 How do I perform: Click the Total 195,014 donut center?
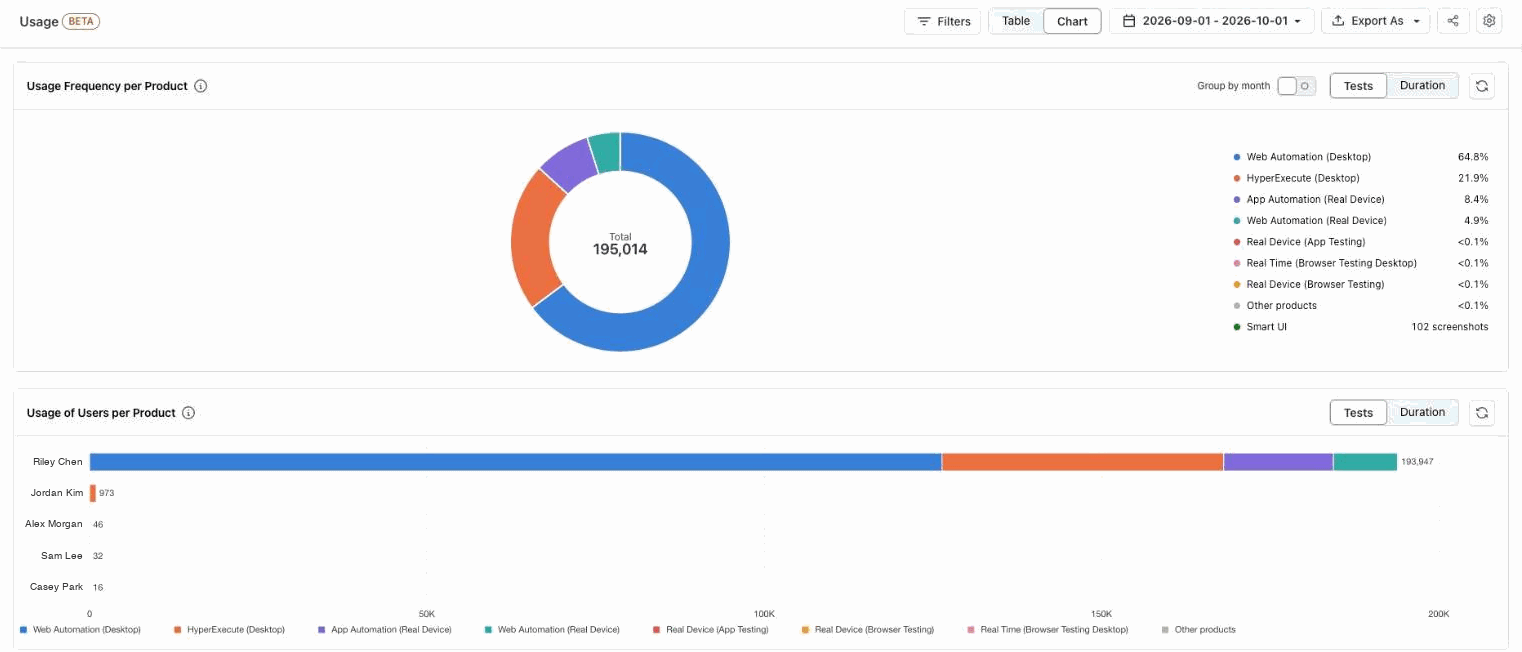tap(620, 243)
